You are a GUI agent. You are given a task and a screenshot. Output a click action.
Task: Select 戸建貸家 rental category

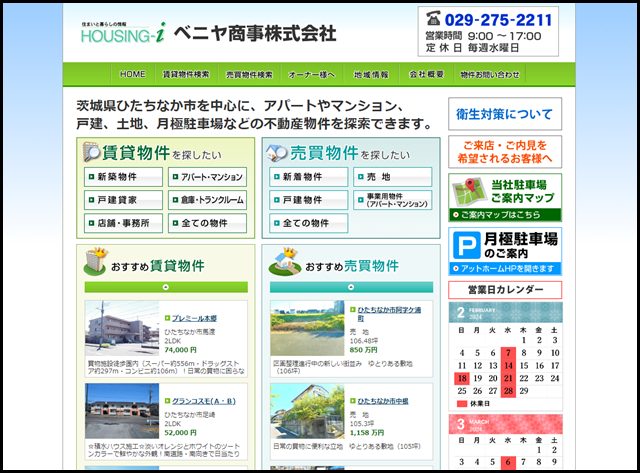coord(123,200)
